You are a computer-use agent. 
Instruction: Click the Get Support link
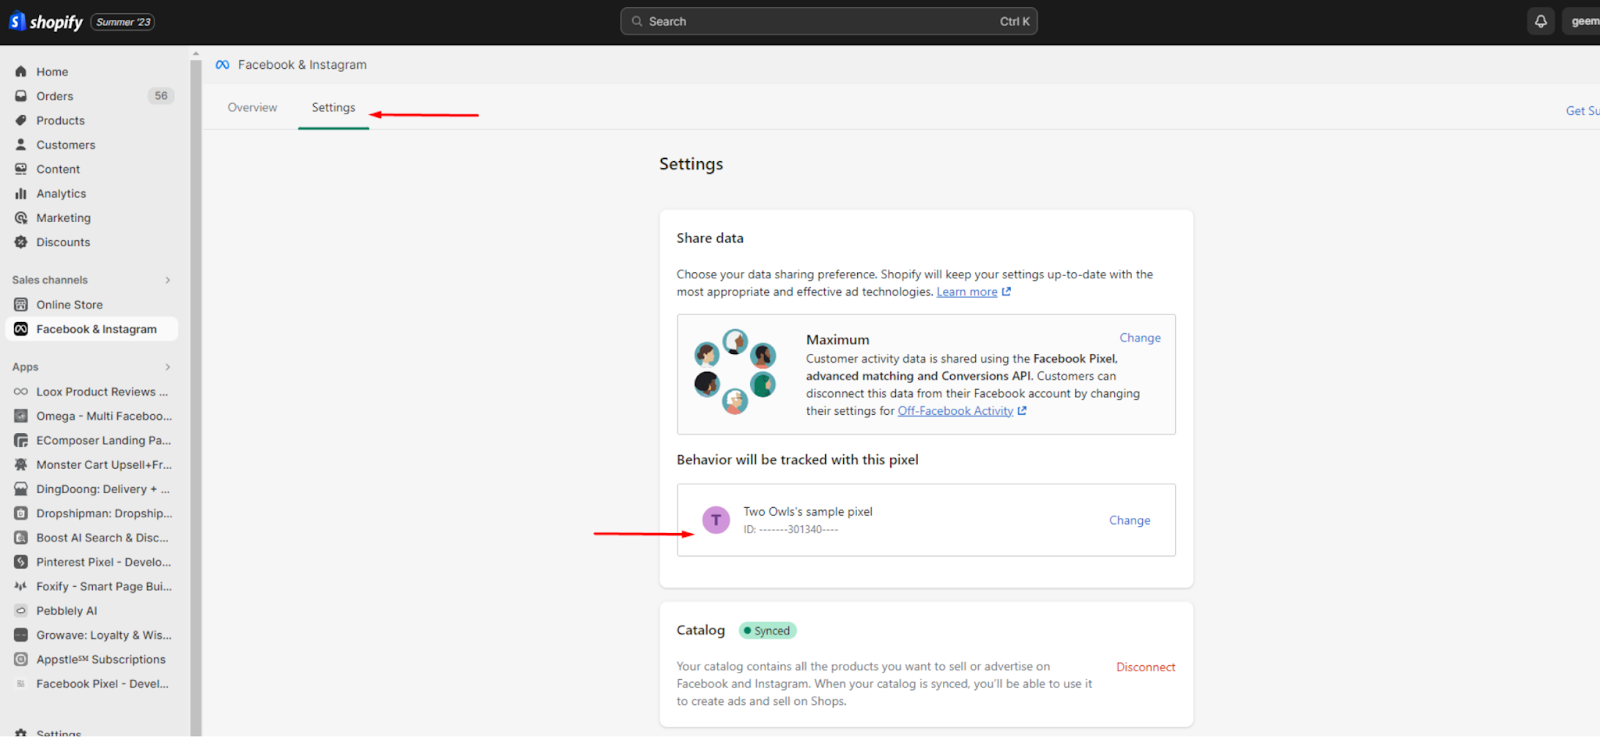point(1582,111)
